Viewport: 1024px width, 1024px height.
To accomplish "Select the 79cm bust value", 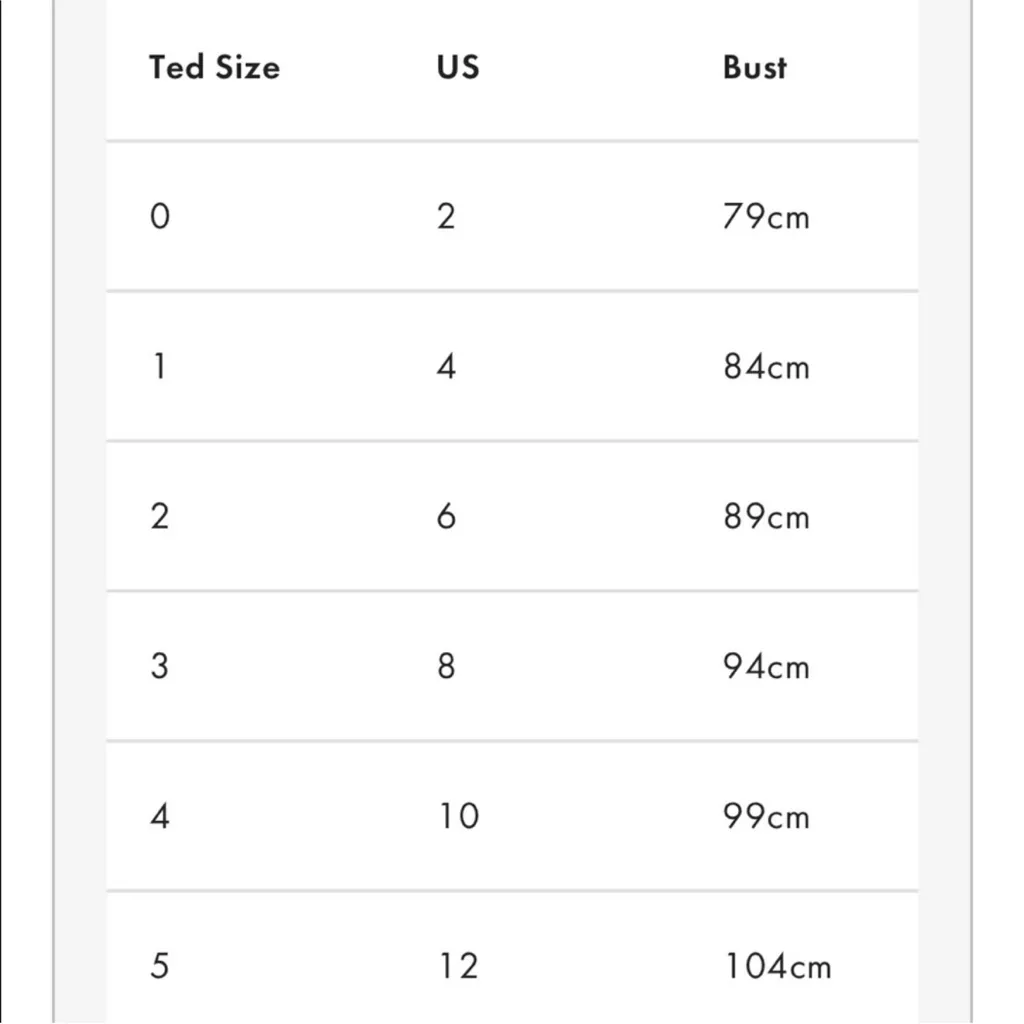I will [x=766, y=216].
